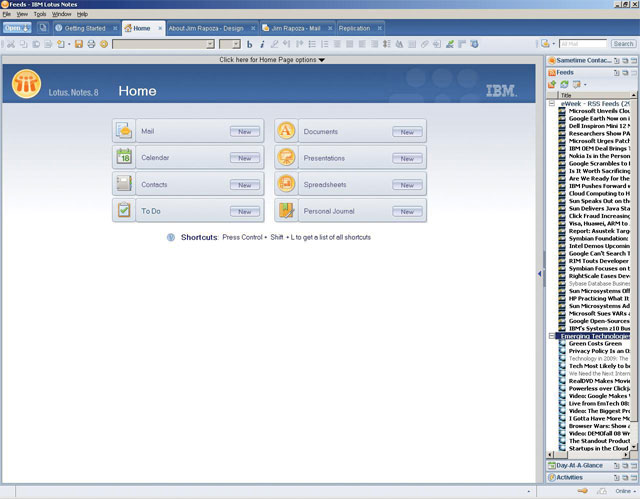This screenshot has height=499, width=640.
Task: Switch to the Replication tab
Action: (354, 28)
